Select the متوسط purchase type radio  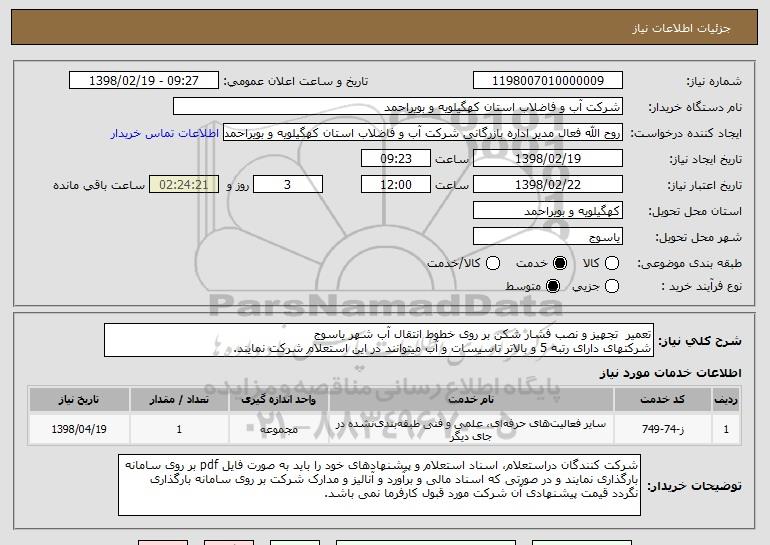(x=552, y=286)
